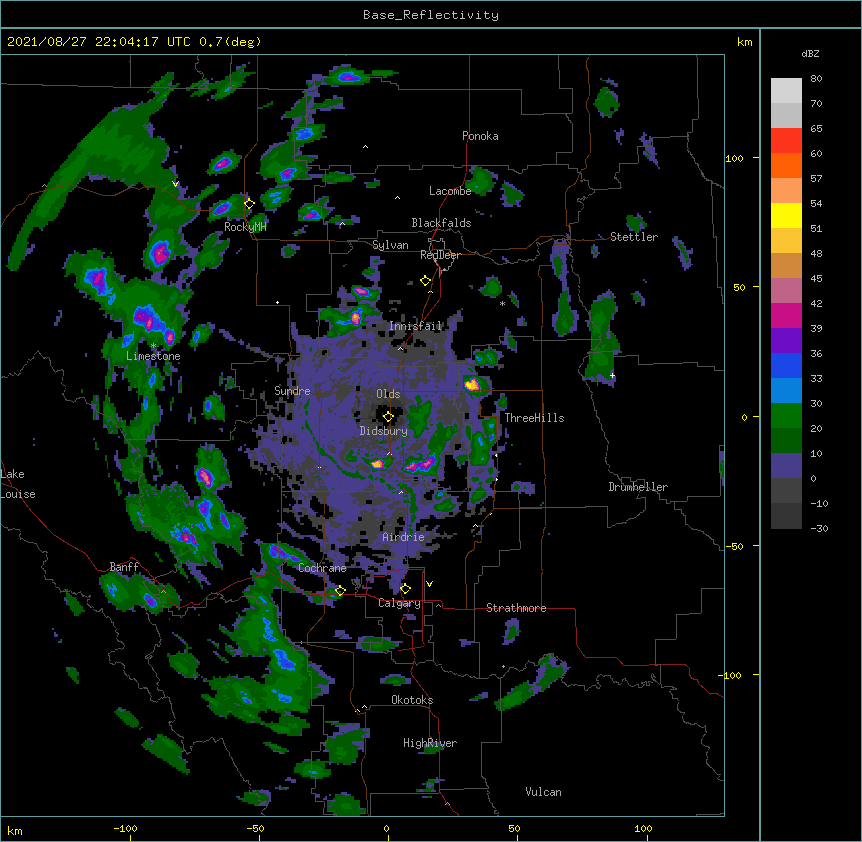Screen dimensions: 862x842
Task: Pick the bright green 20-30 dBZ legend swatch
Action: coord(786,416)
